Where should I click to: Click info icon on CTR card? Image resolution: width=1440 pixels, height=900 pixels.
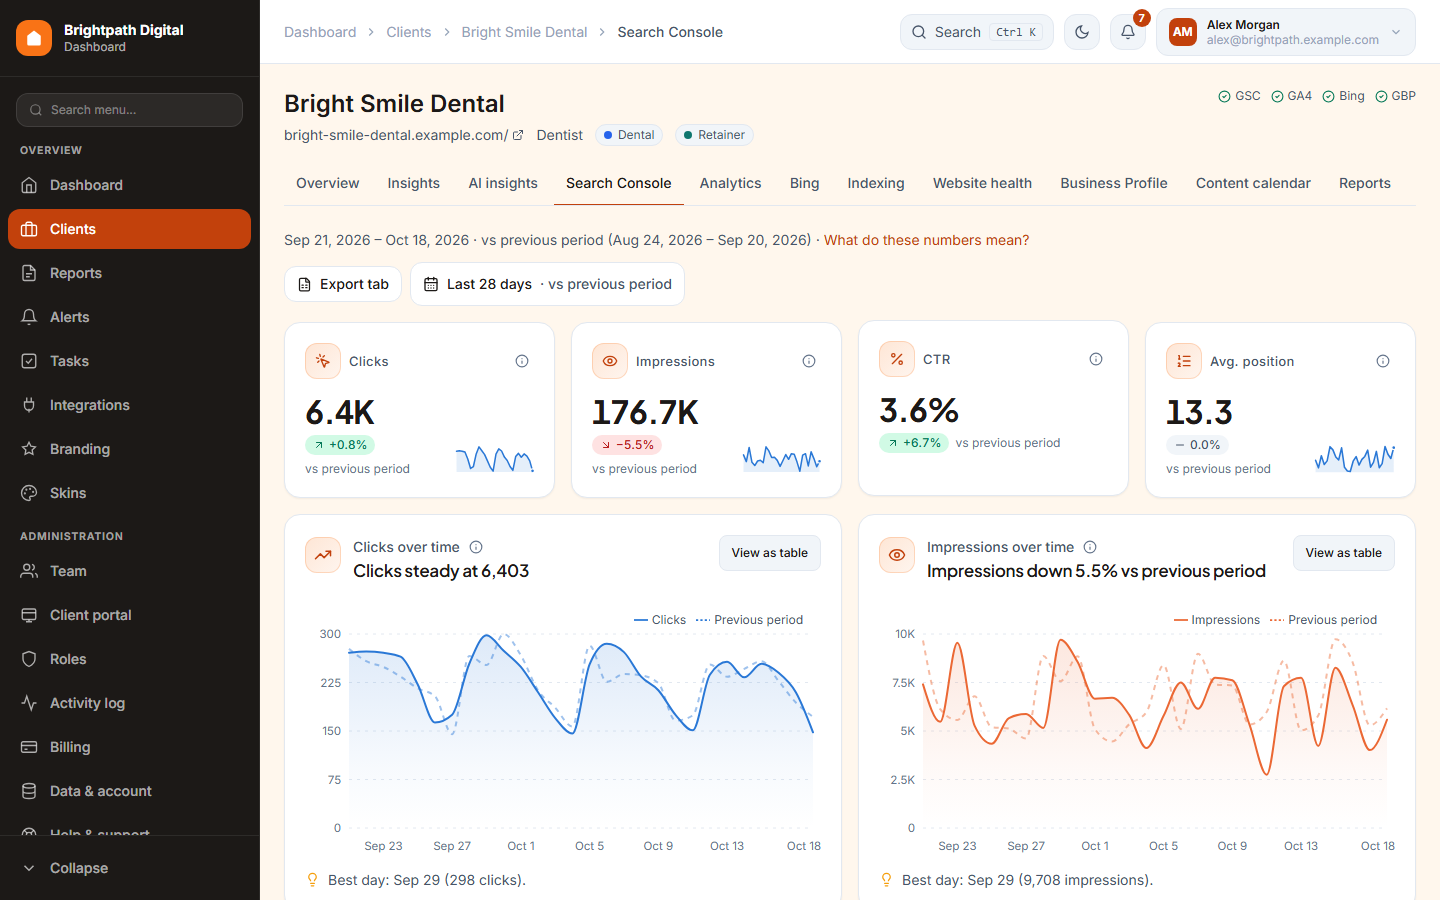click(x=1096, y=359)
